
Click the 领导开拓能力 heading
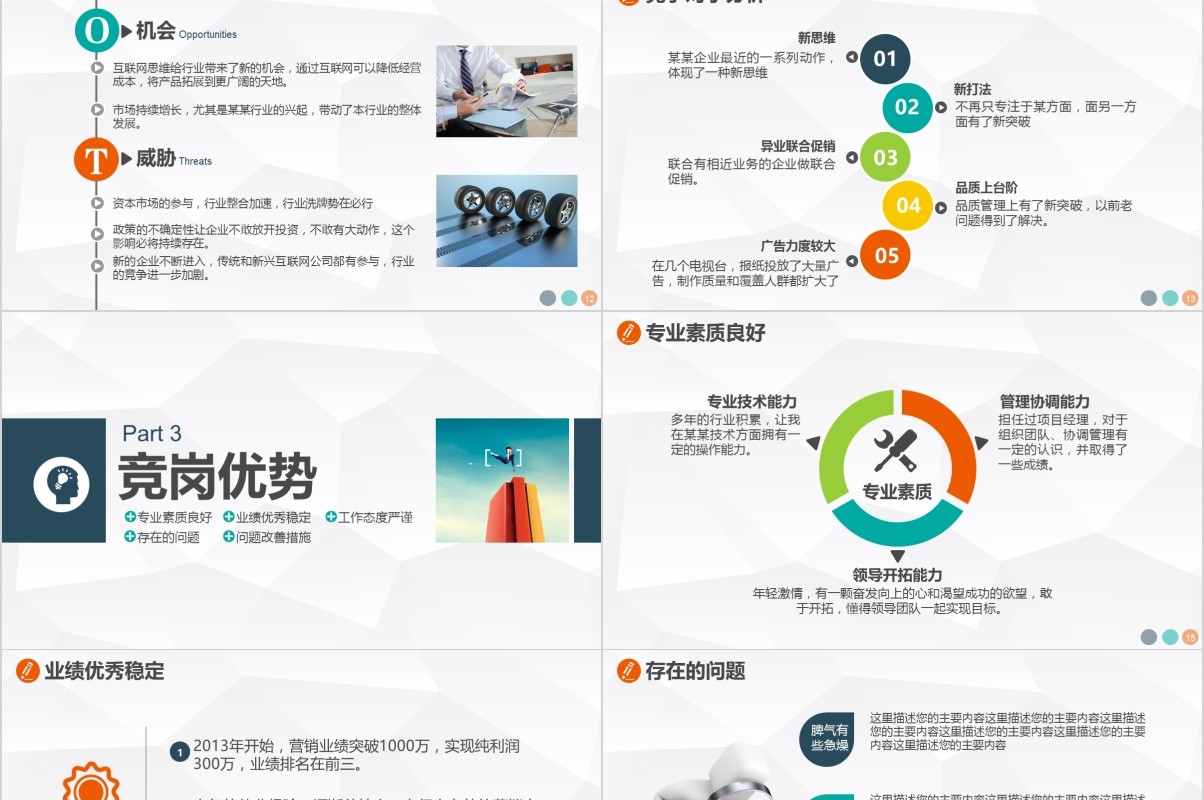click(x=897, y=575)
